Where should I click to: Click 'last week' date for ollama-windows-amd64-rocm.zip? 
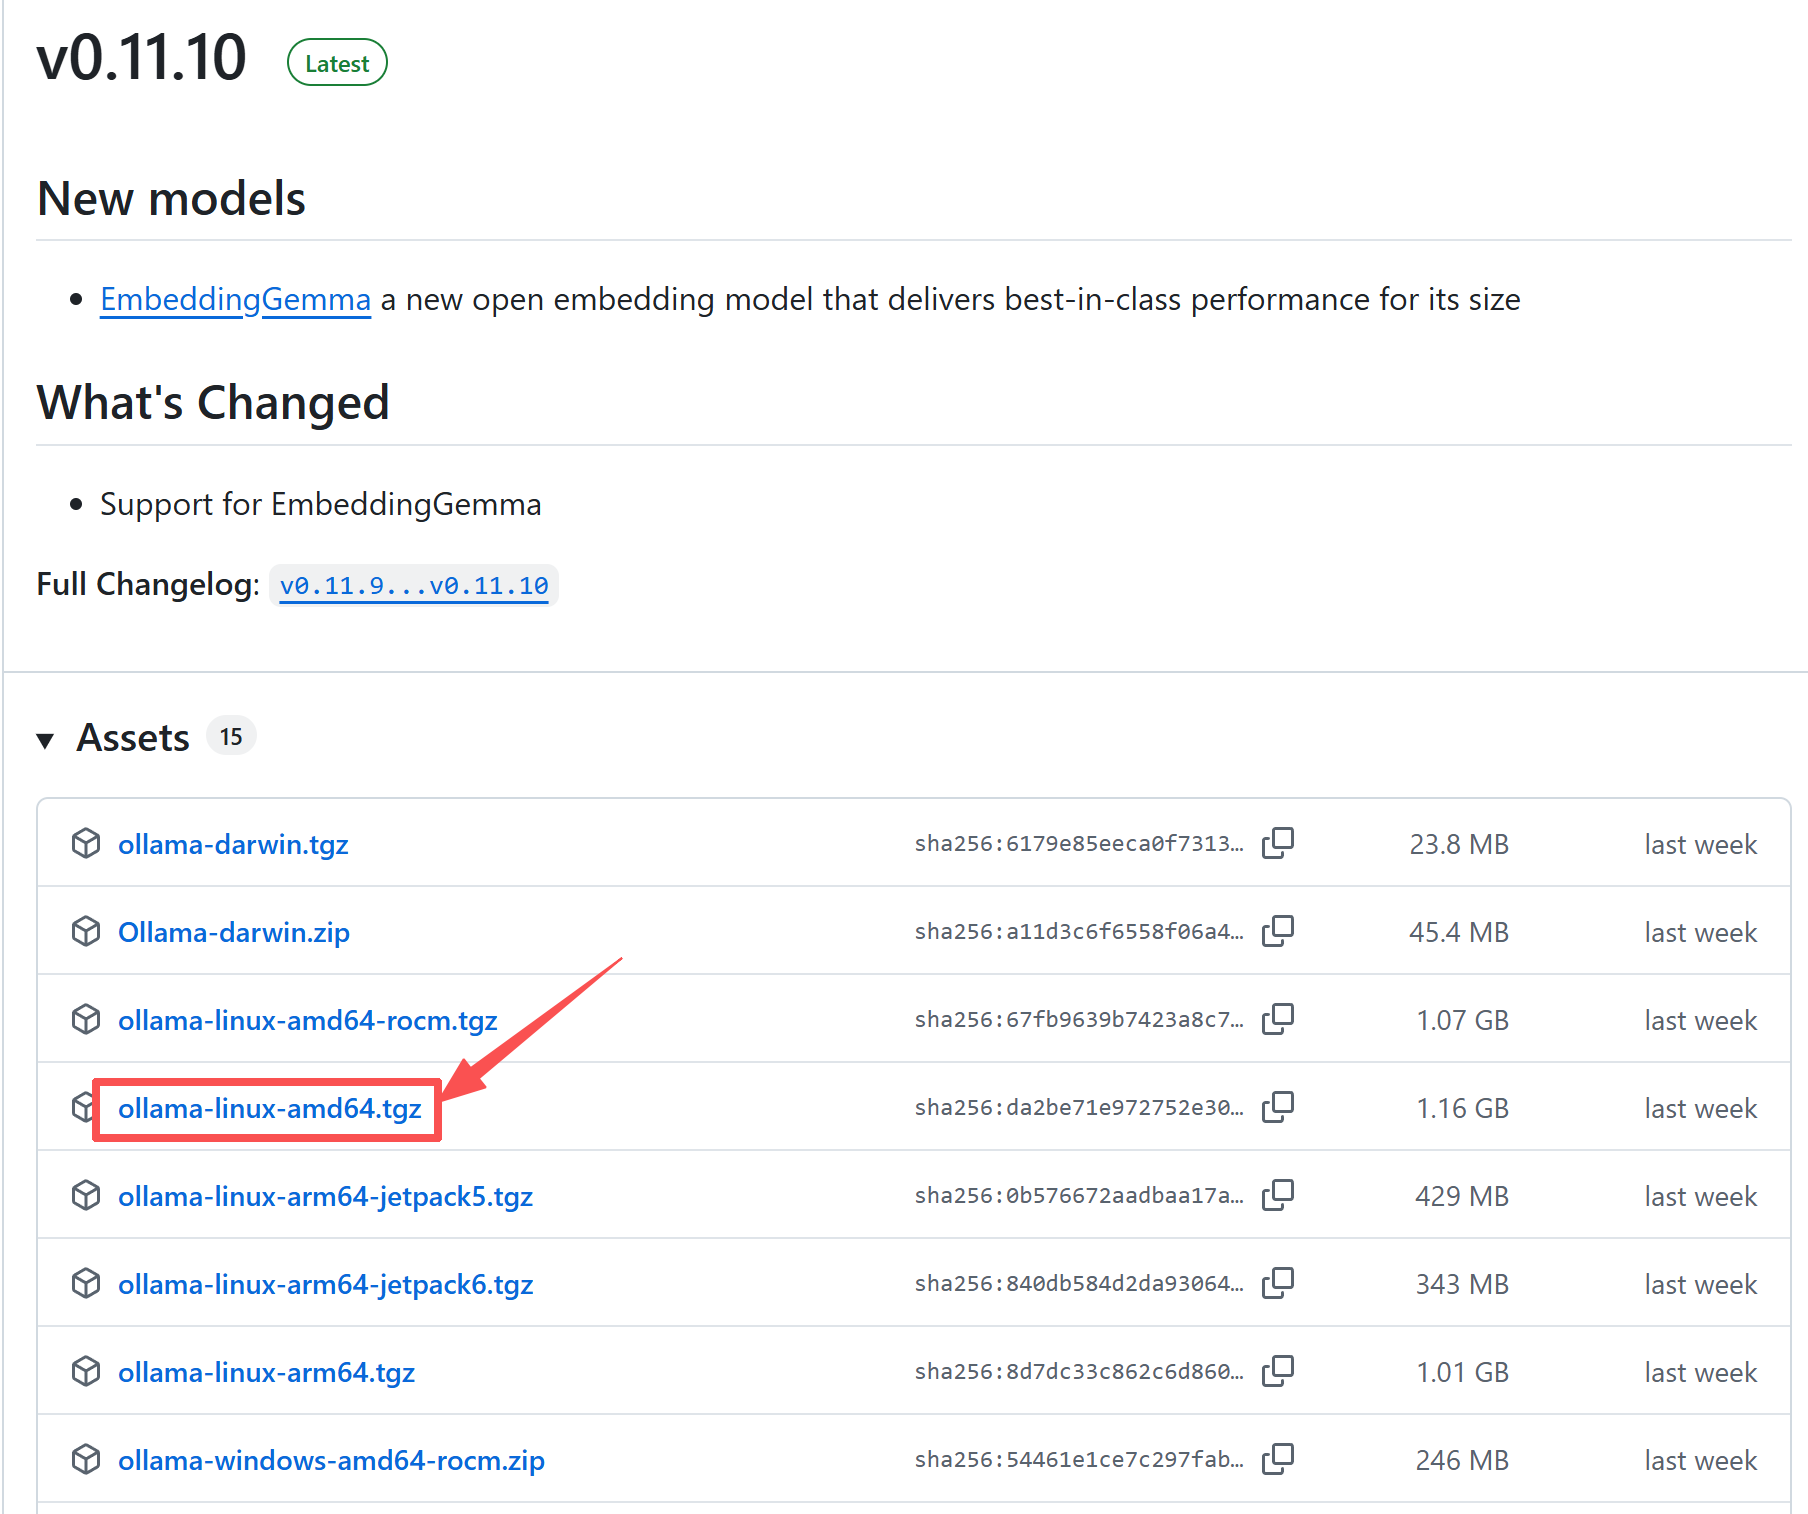coord(1700,1460)
